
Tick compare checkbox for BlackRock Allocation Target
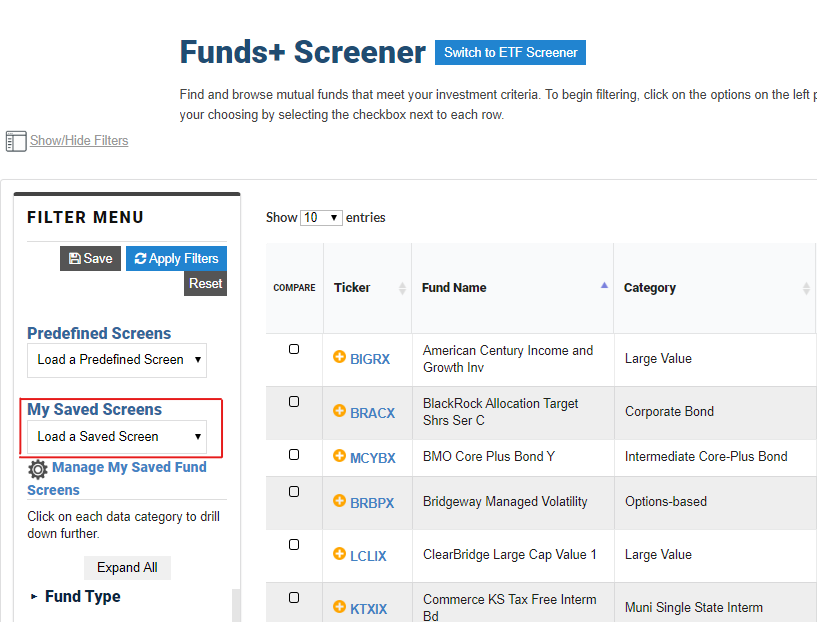294,402
